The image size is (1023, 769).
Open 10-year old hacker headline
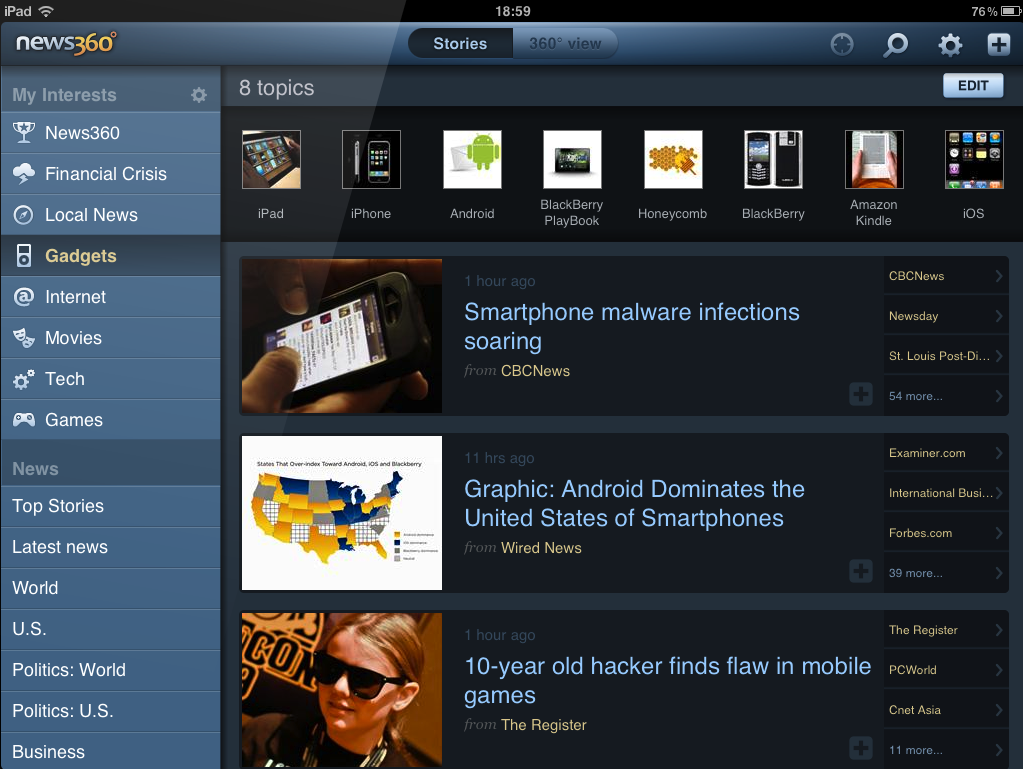667,680
